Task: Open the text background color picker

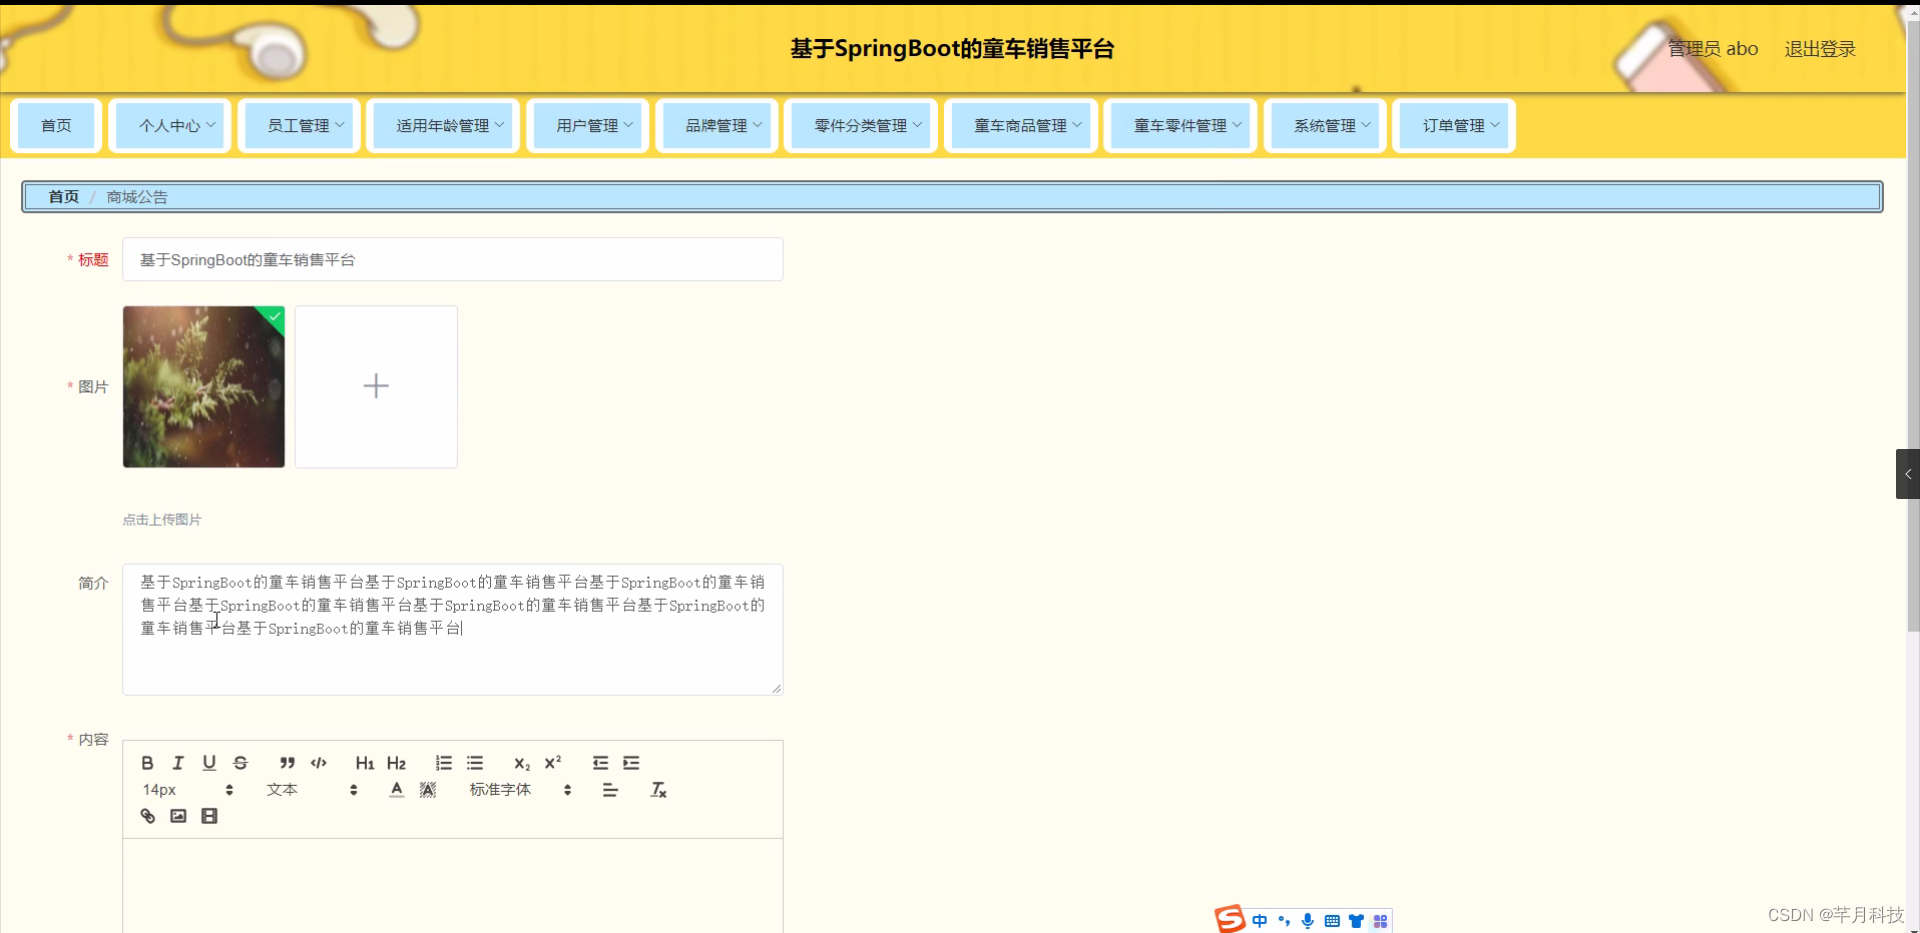Action: 428,790
